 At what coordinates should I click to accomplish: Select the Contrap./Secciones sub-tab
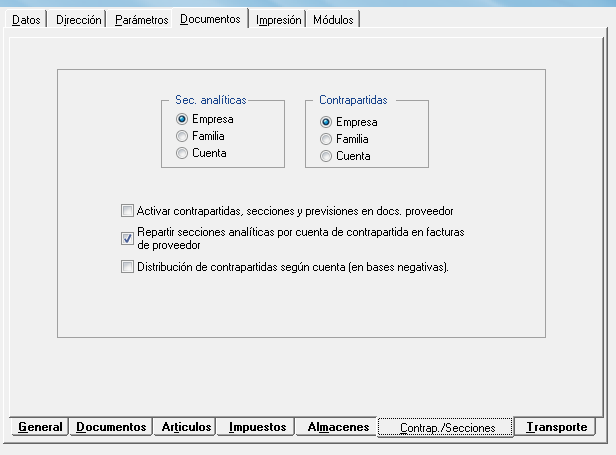pyautogui.click(x=446, y=428)
